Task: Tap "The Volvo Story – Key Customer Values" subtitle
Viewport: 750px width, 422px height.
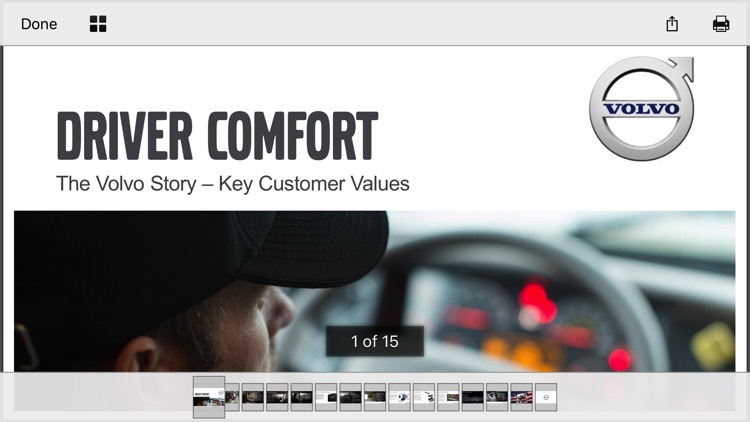Action: tap(232, 184)
